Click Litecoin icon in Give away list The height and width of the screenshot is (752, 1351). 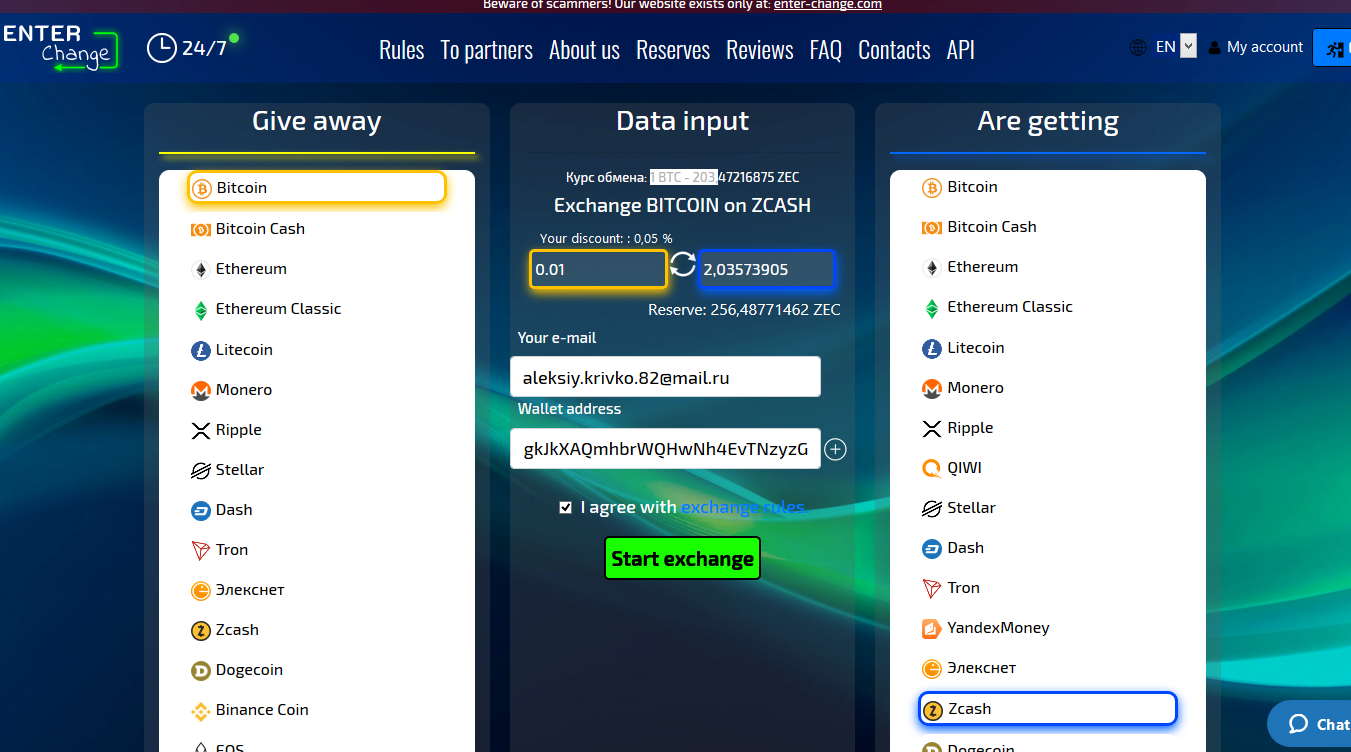pos(201,350)
